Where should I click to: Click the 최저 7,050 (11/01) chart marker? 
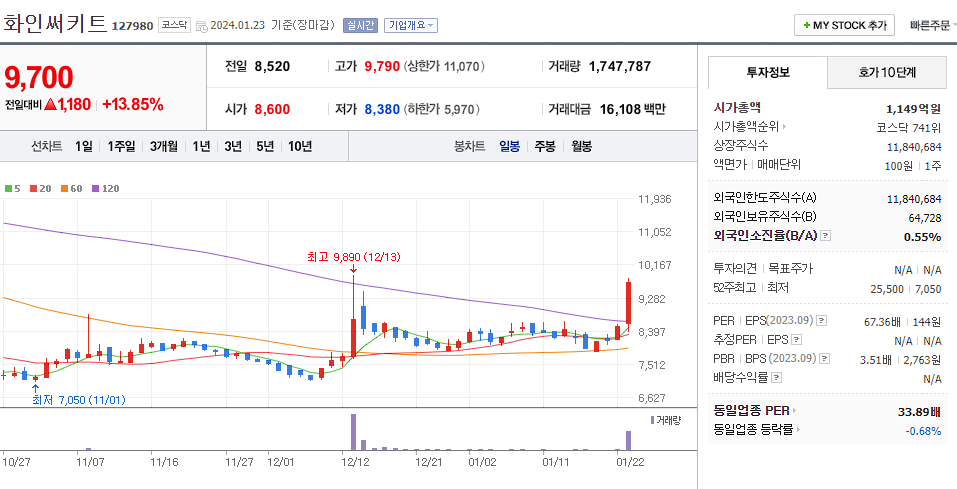coord(79,400)
